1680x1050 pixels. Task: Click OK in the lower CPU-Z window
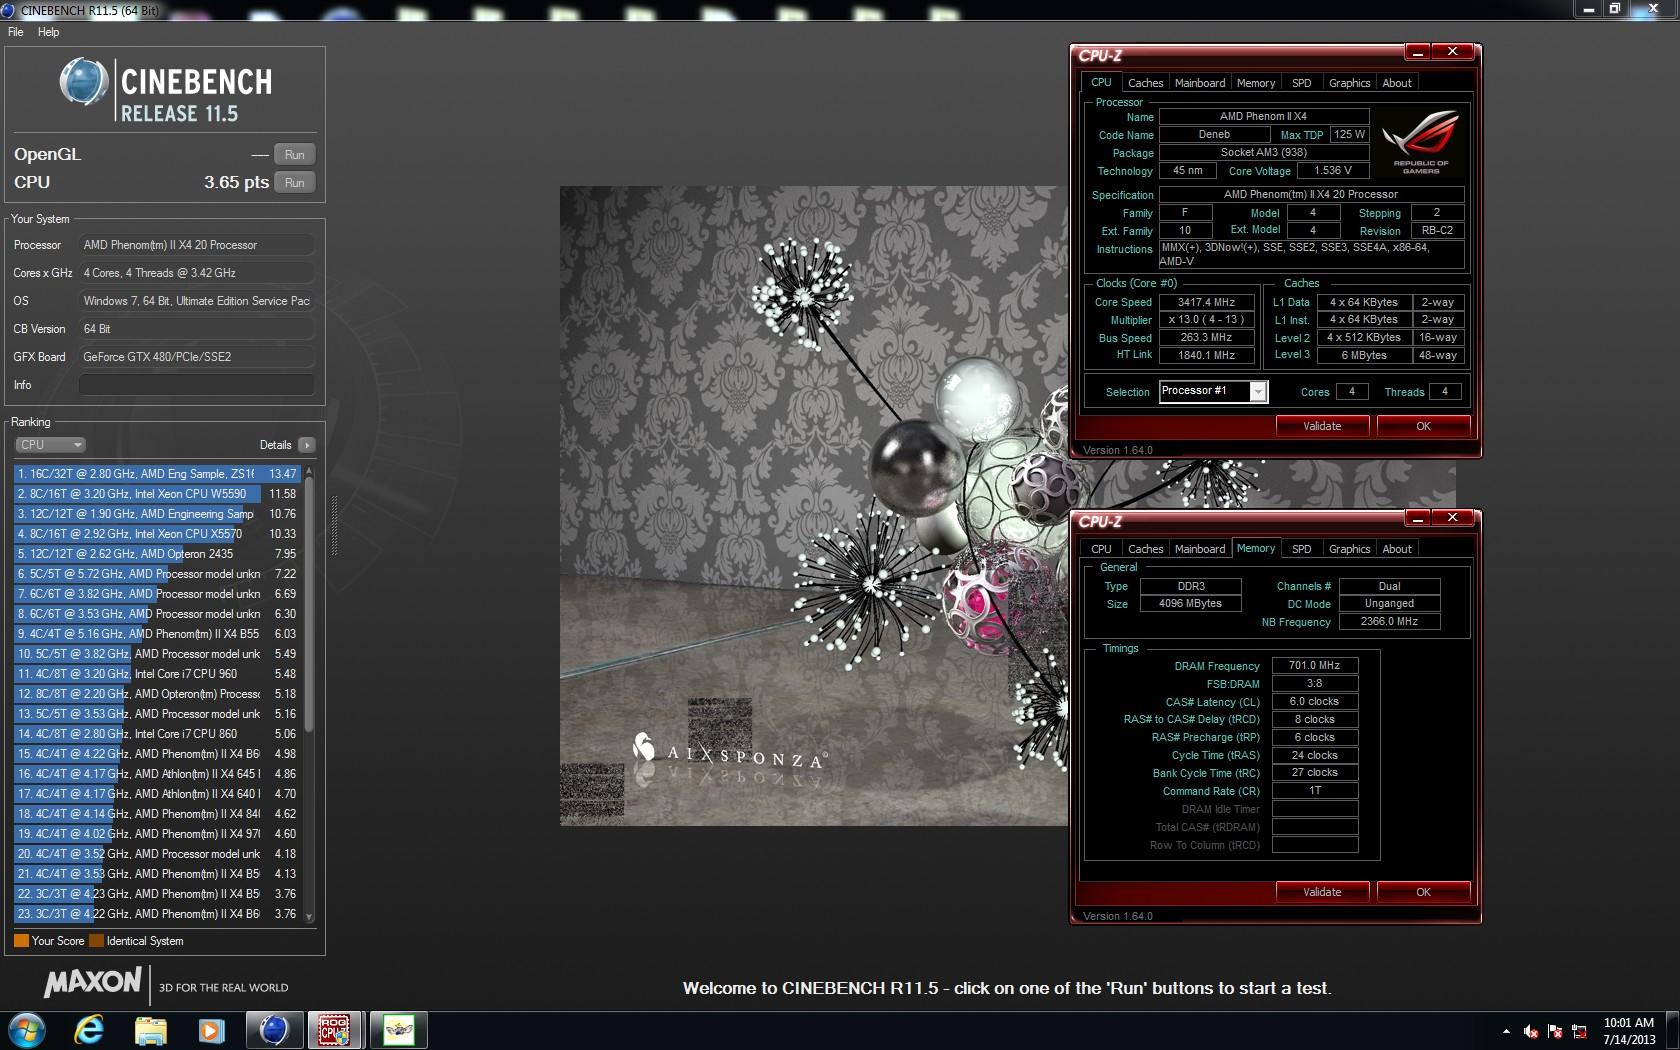coord(1423,892)
